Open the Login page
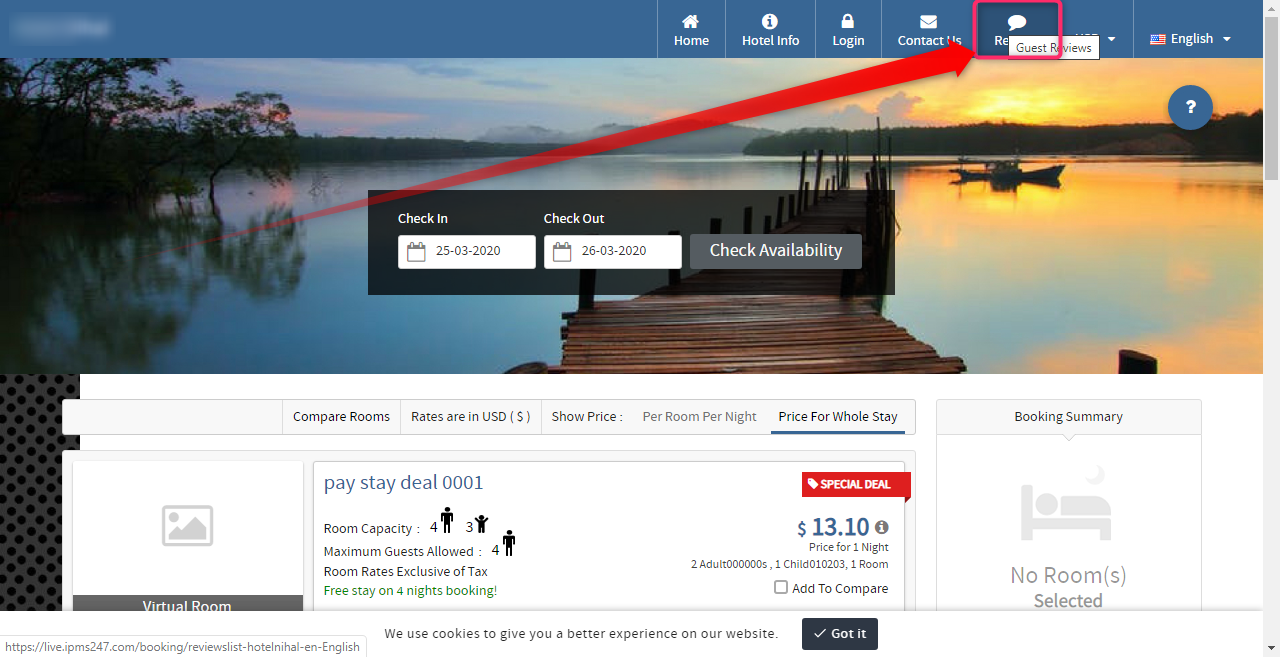The height and width of the screenshot is (657, 1280). pyautogui.click(x=848, y=29)
